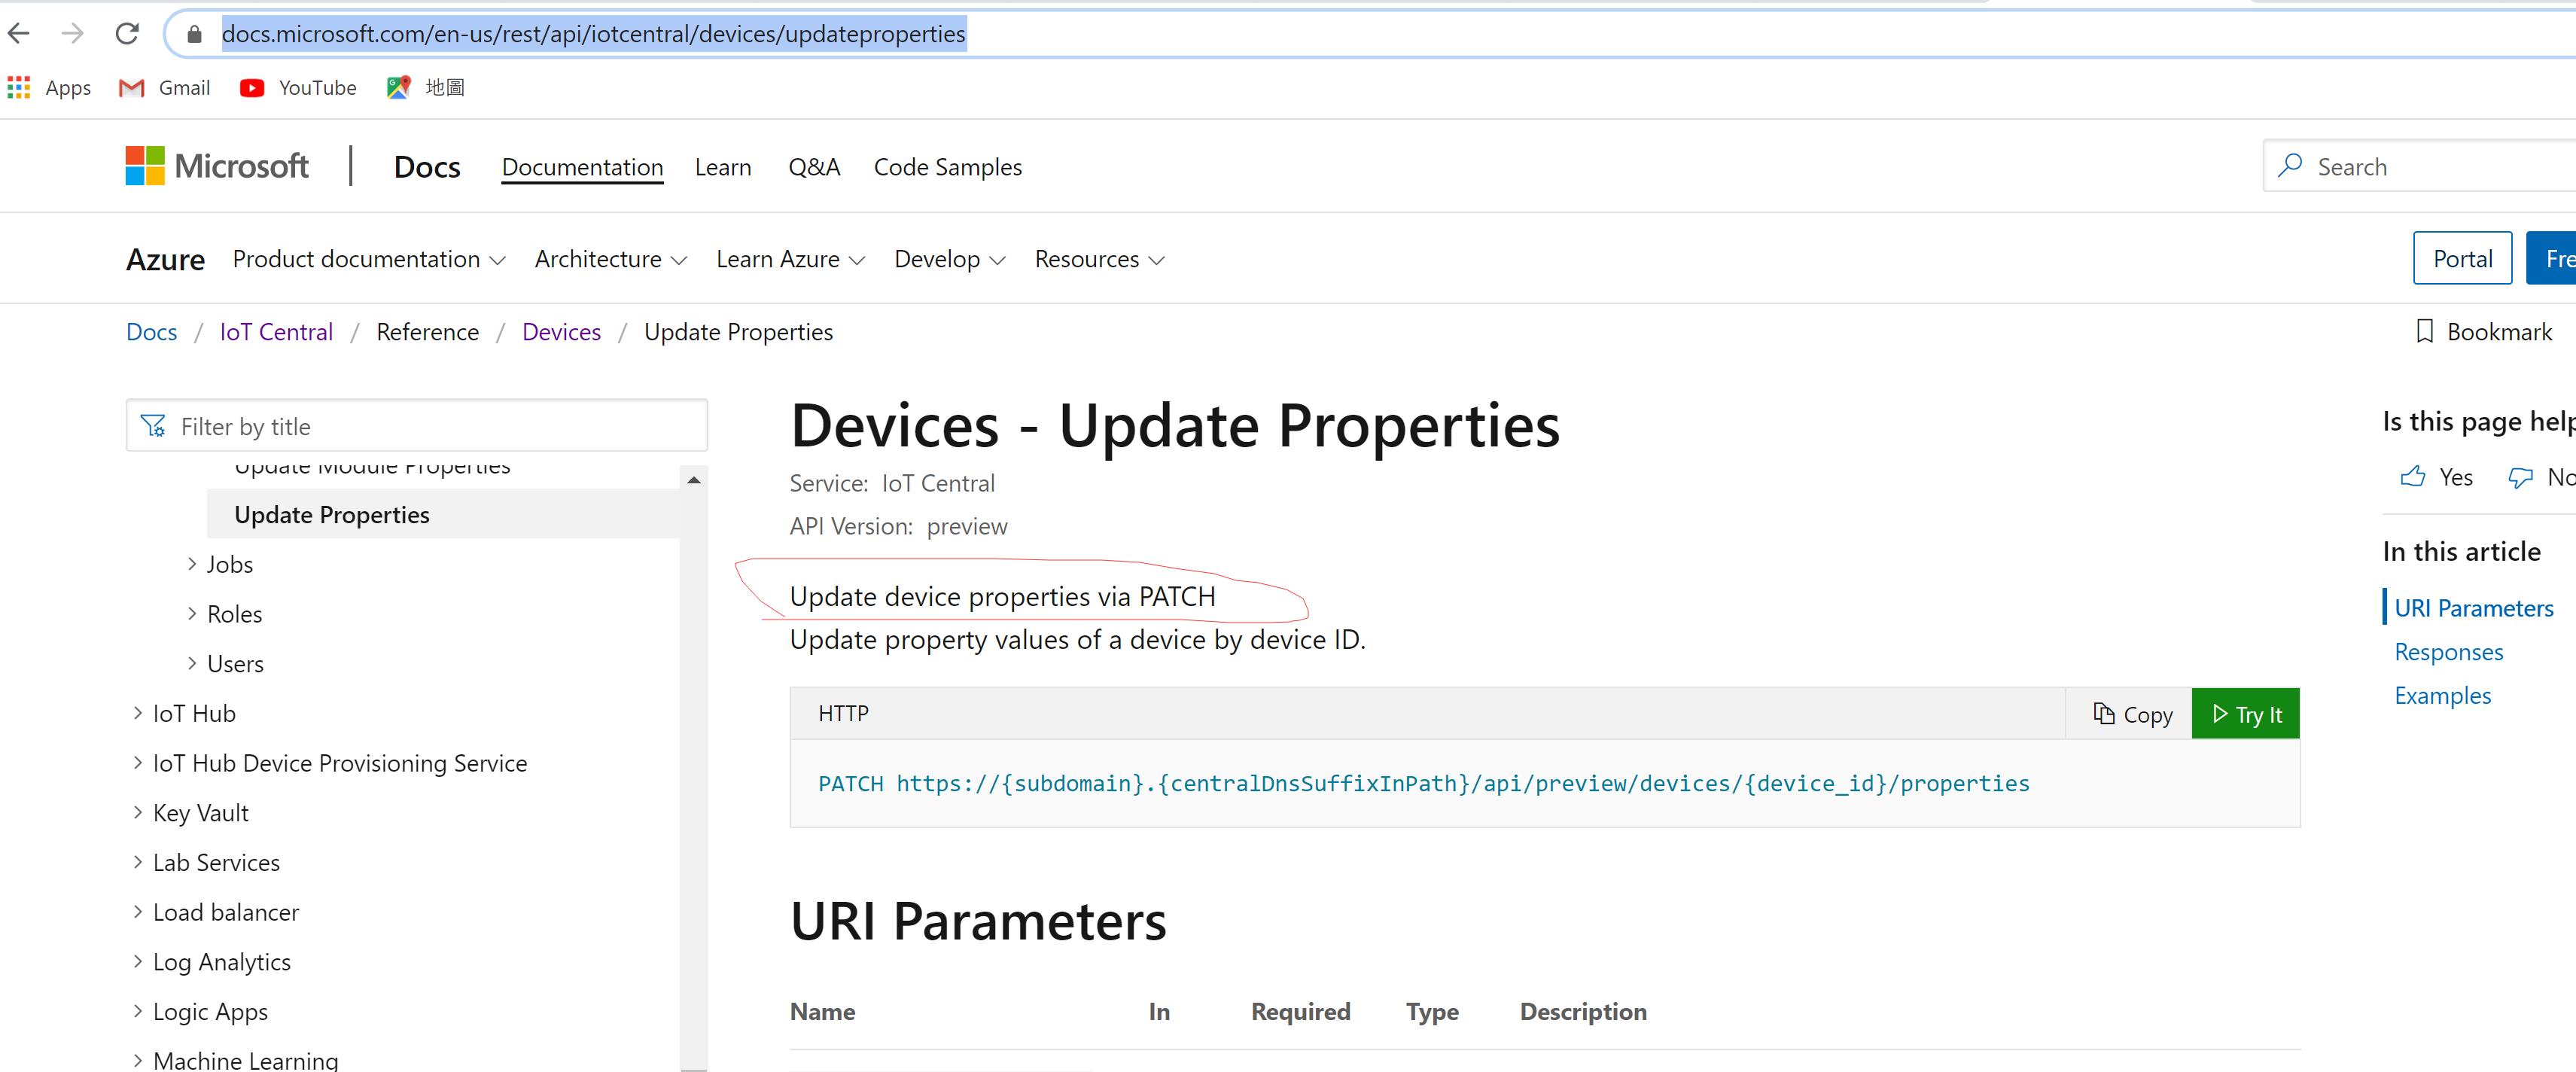Open the Architecture dropdown
The height and width of the screenshot is (1072, 2576).
point(610,260)
